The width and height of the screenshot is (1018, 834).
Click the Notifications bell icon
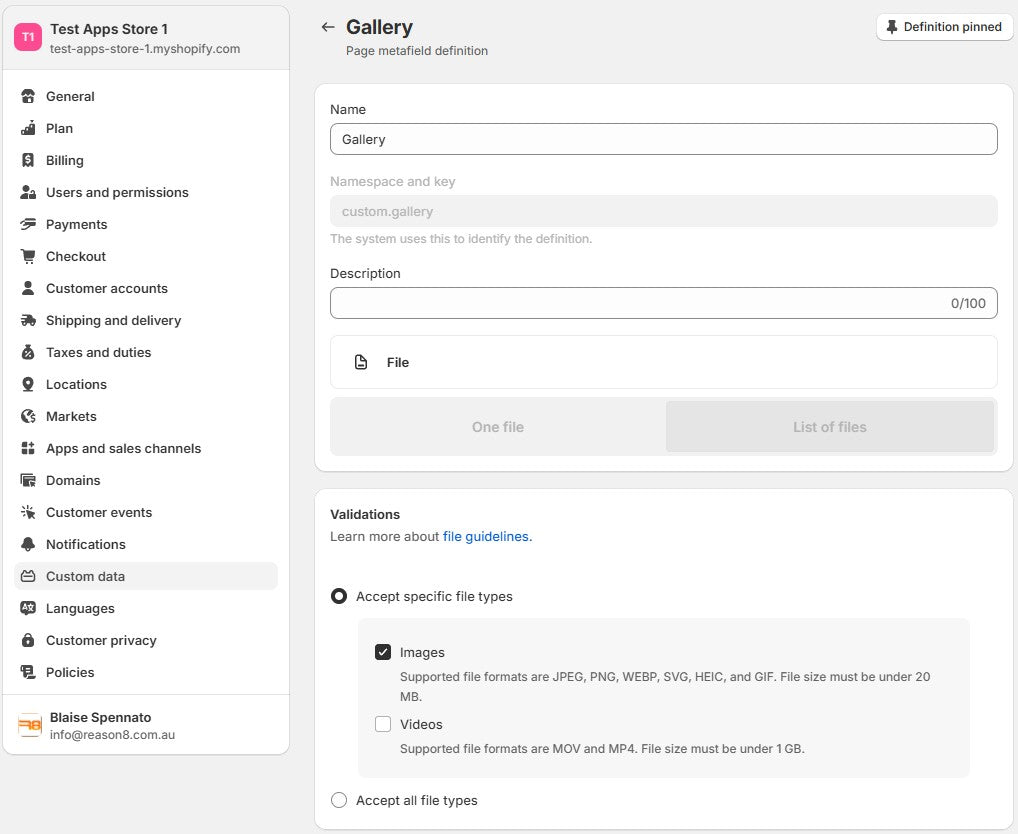click(x=28, y=545)
